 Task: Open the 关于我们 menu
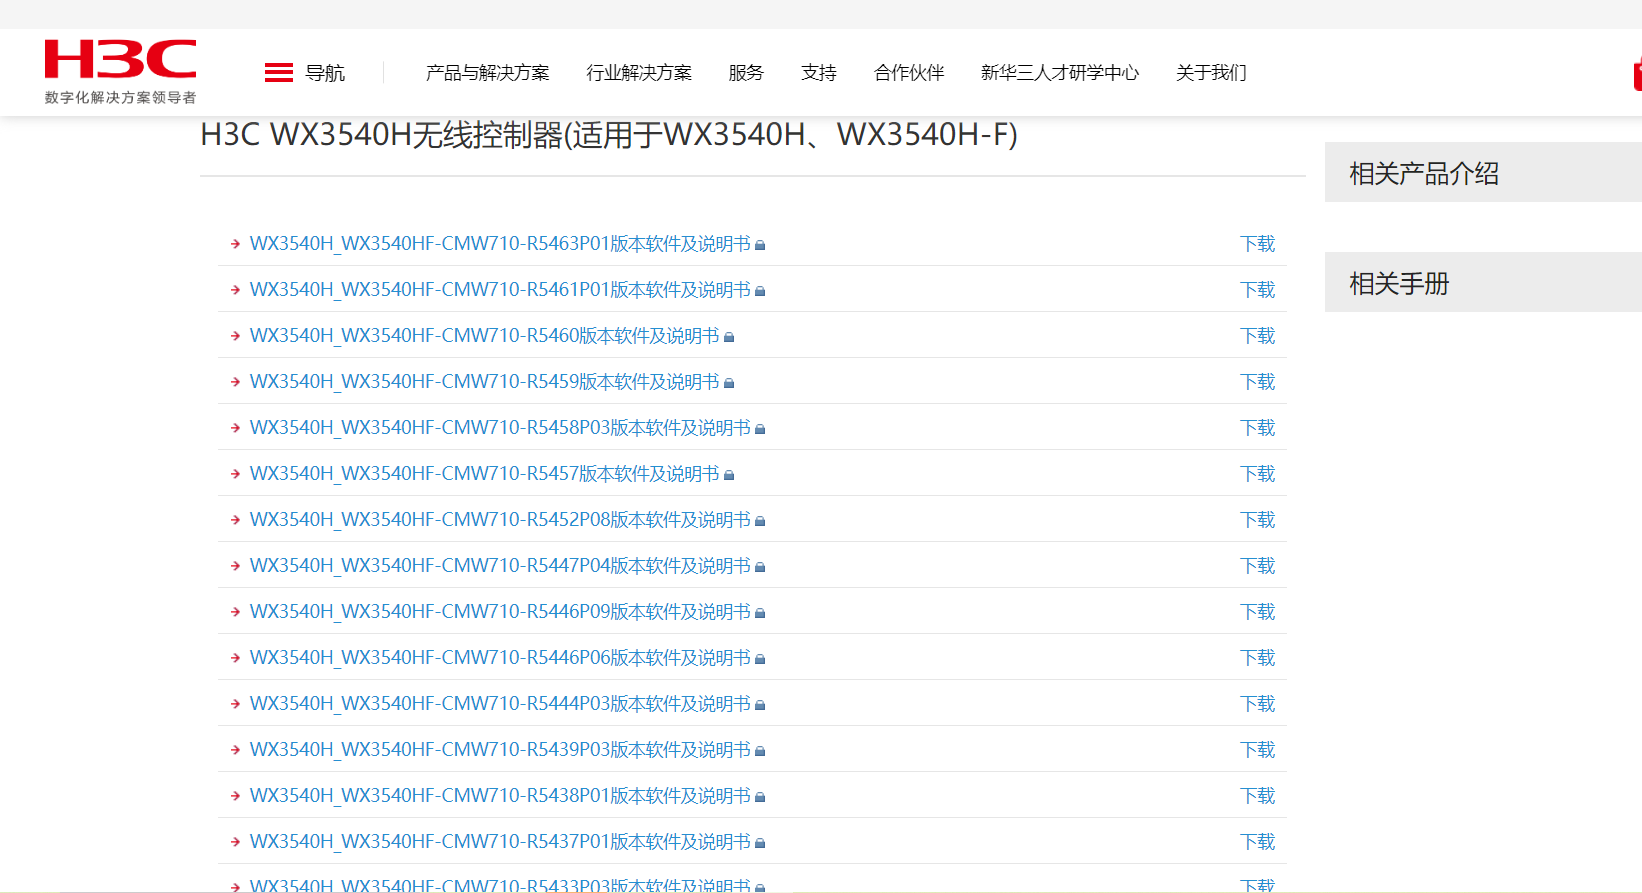[x=1211, y=73]
